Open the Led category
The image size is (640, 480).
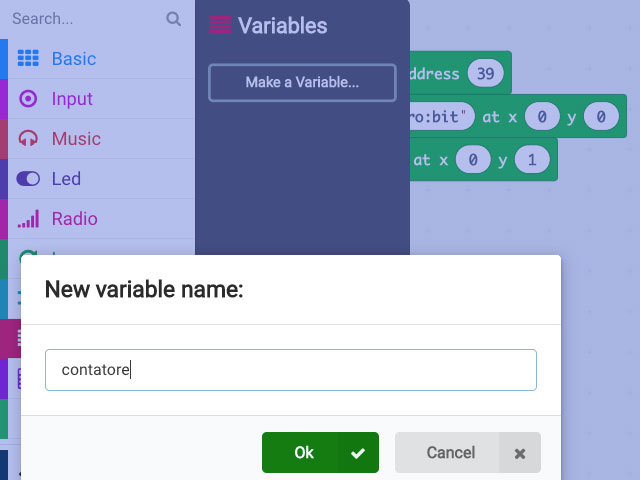(x=66, y=179)
